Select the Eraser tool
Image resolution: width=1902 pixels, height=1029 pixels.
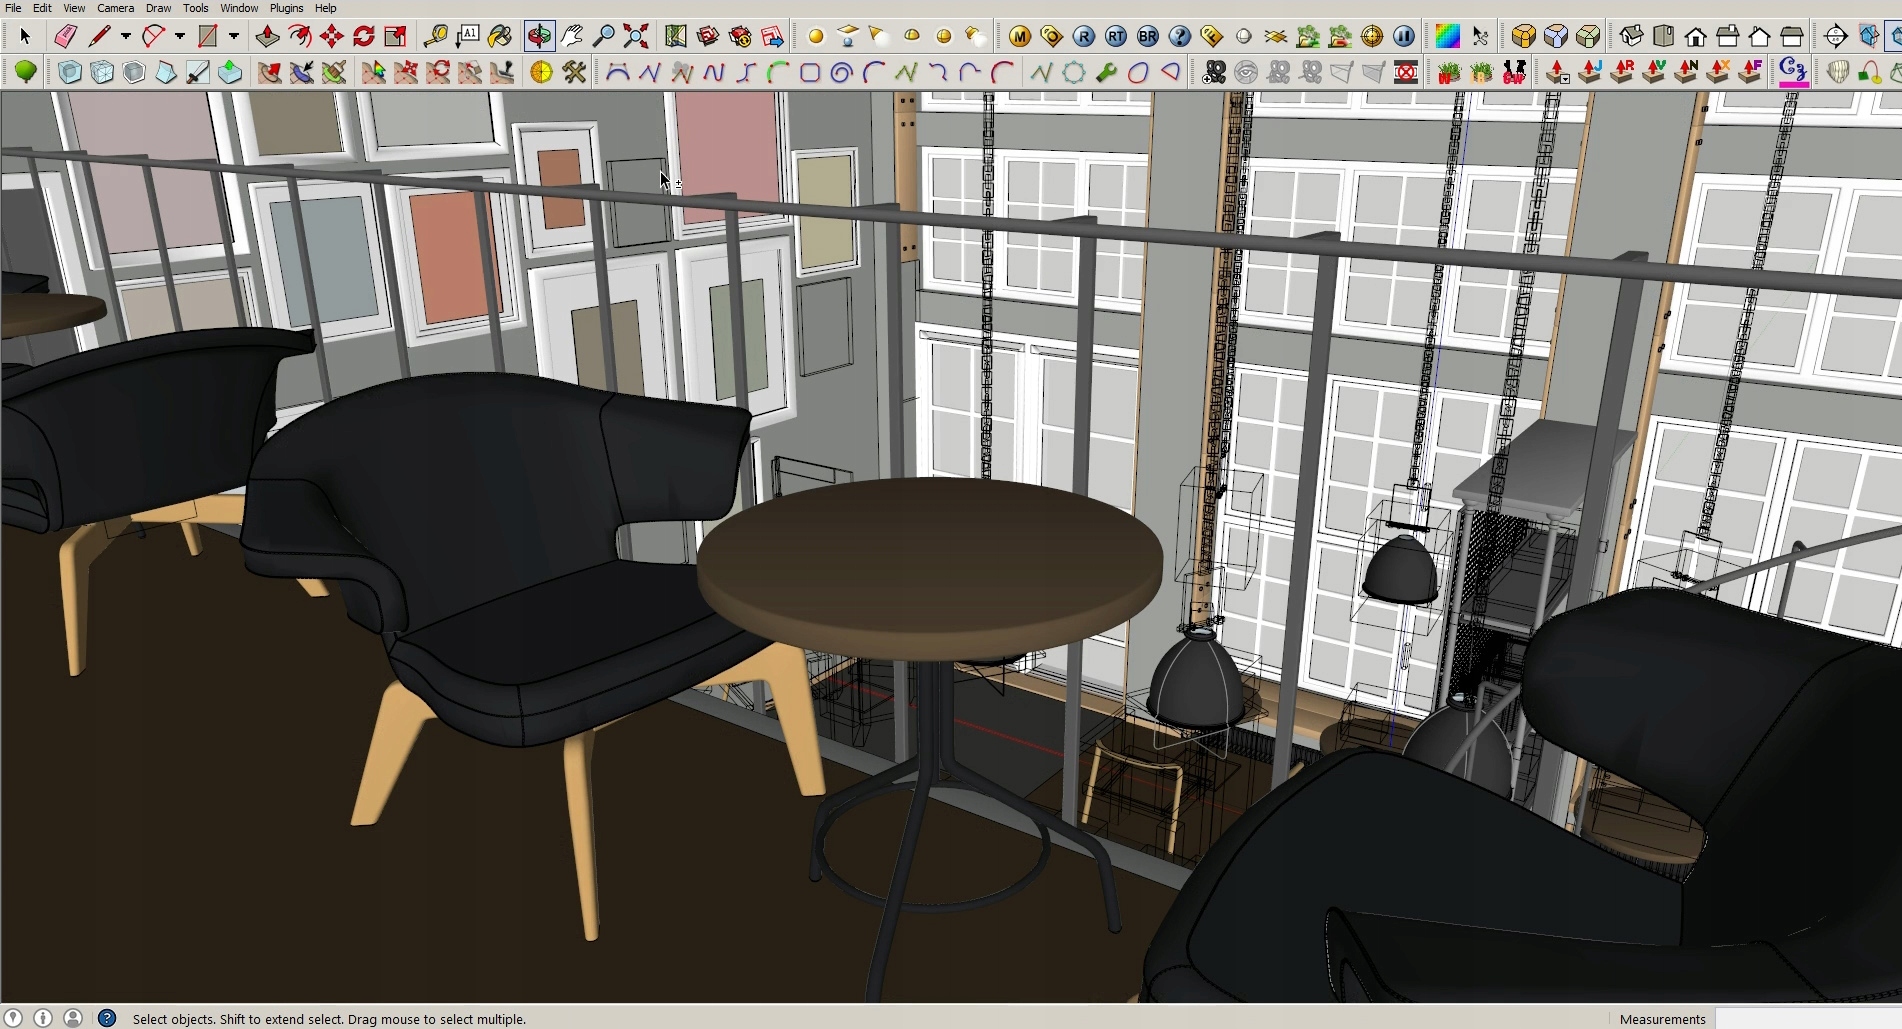pyautogui.click(x=65, y=37)
